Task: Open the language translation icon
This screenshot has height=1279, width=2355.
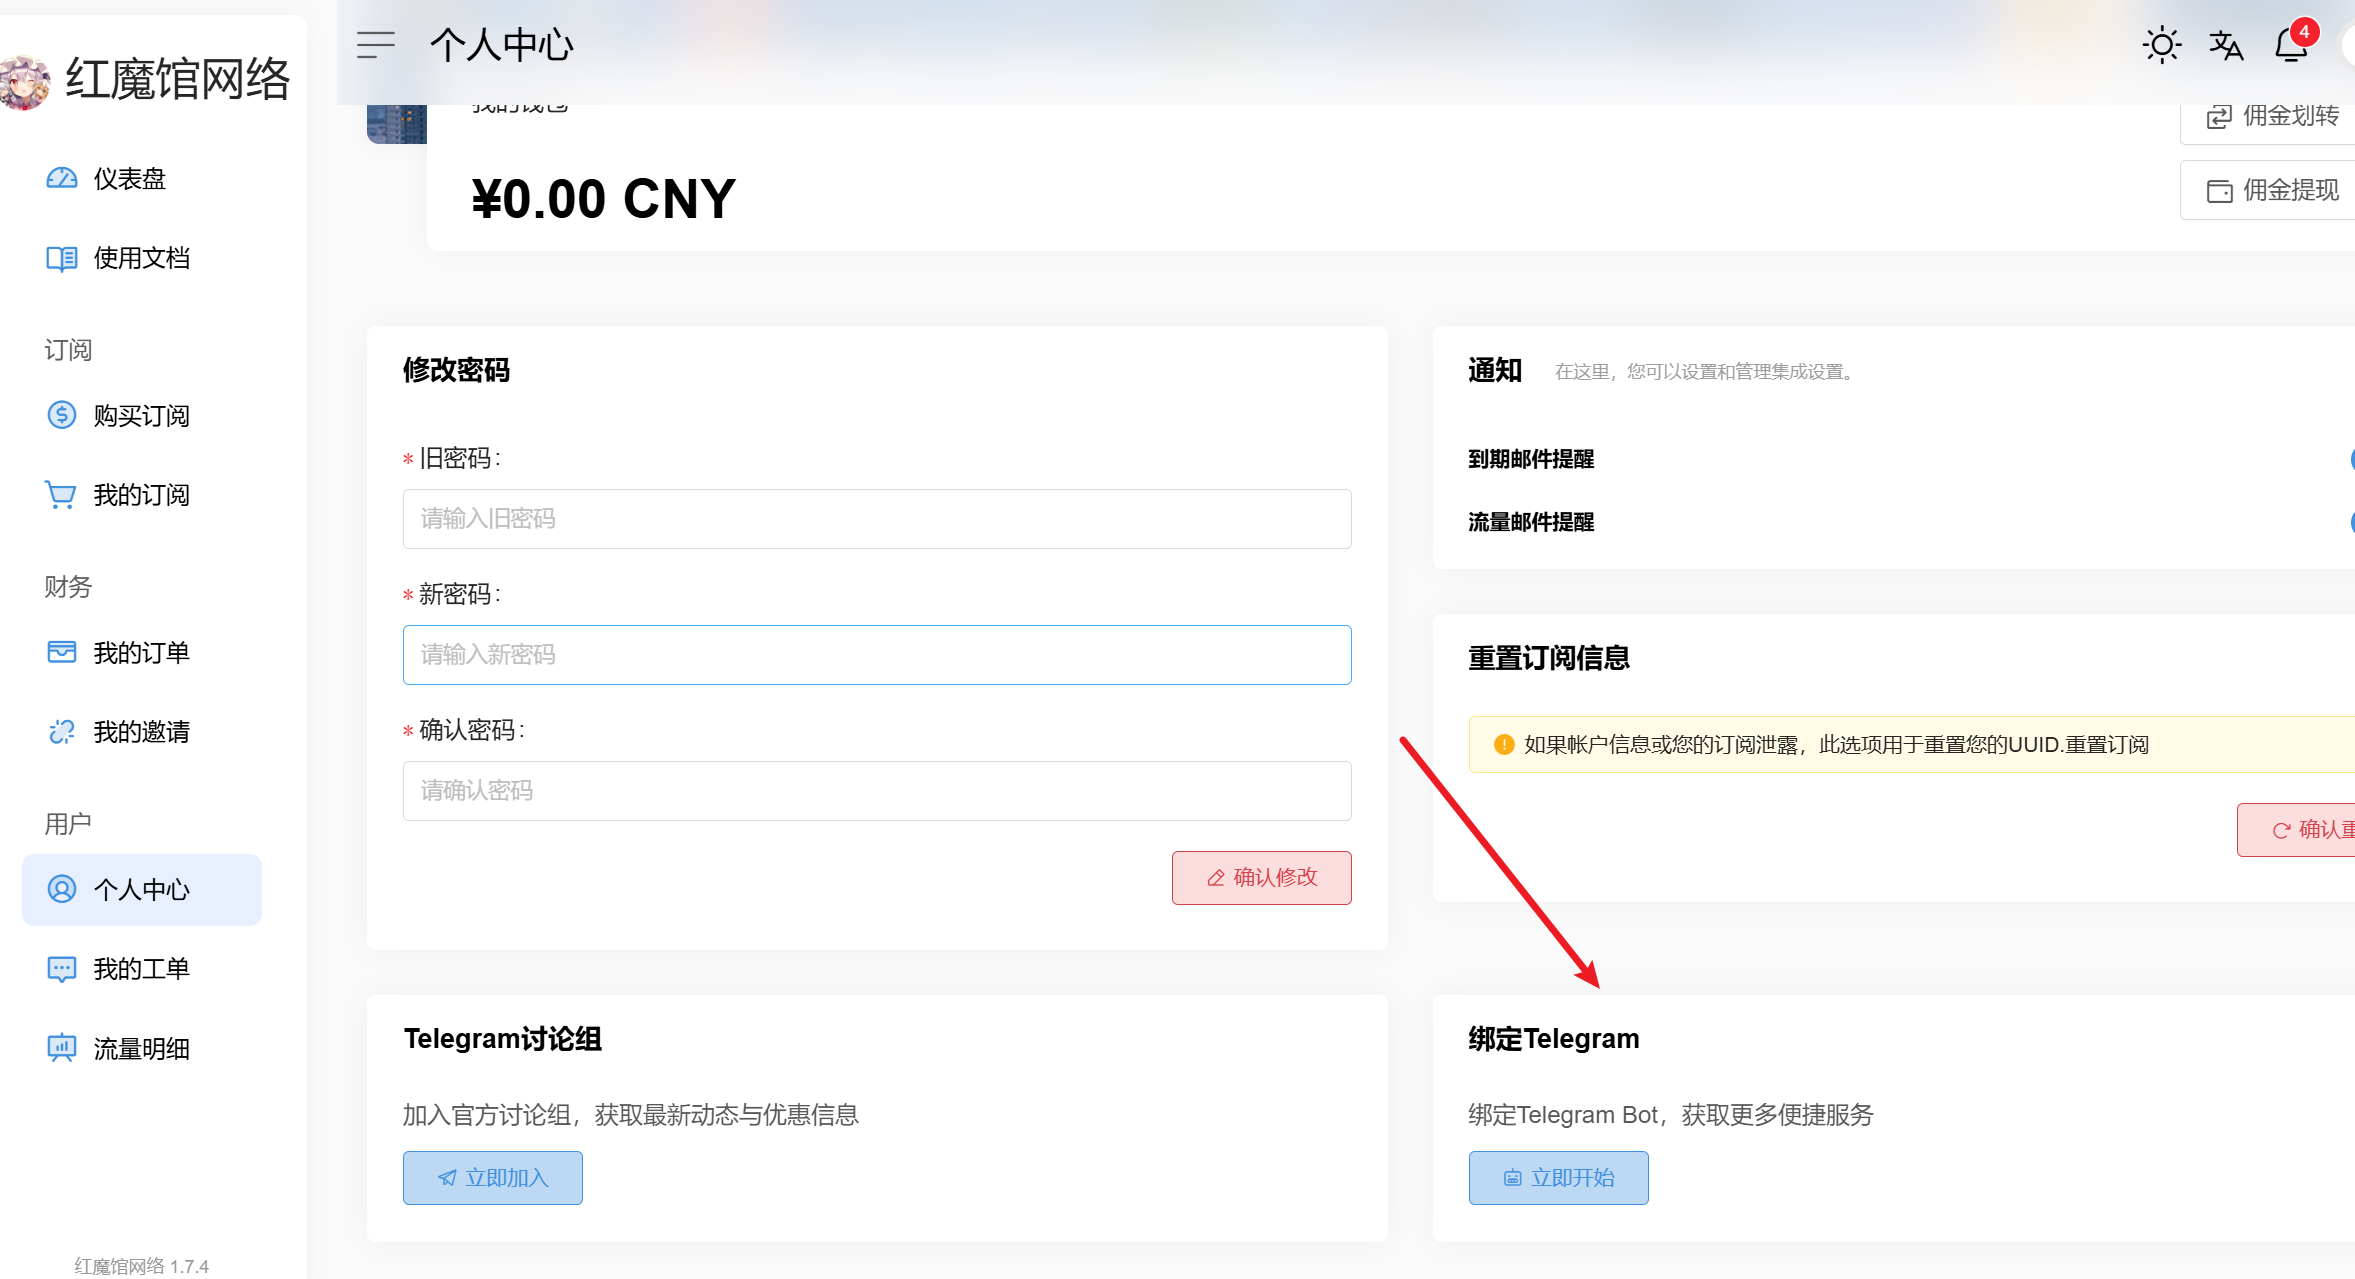Action: (x=2226, y=45)
